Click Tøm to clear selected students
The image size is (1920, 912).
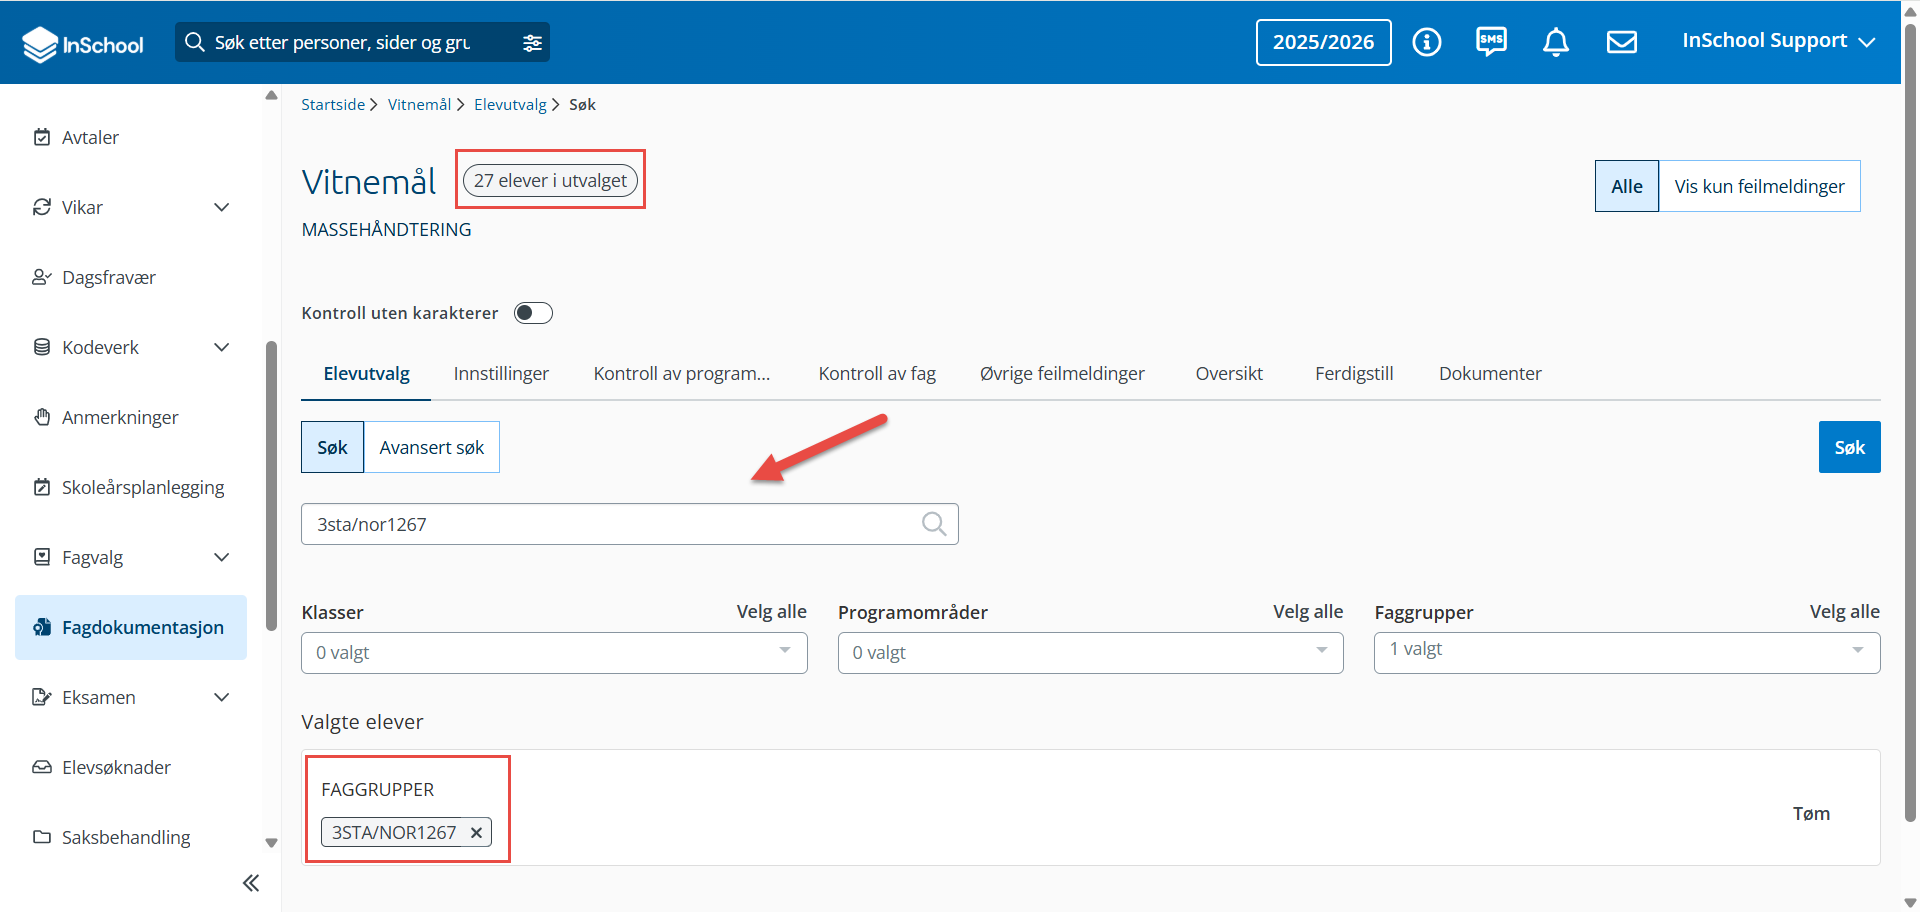pos(1811,813)
